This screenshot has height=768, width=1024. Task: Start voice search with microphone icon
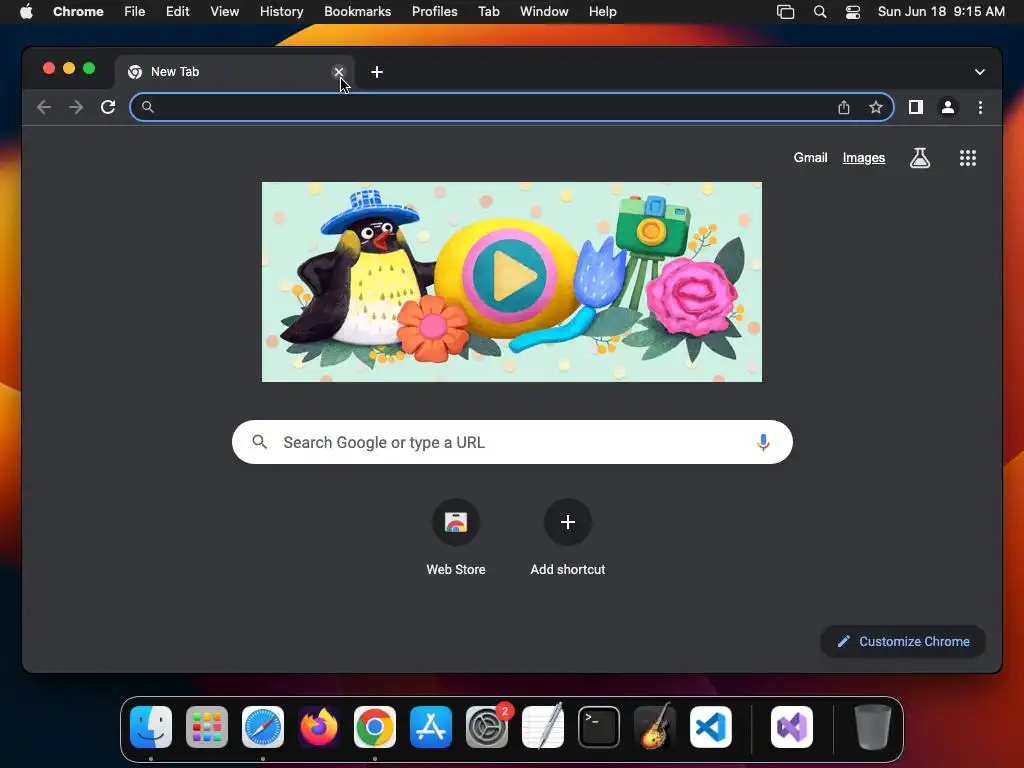(763, 442)
